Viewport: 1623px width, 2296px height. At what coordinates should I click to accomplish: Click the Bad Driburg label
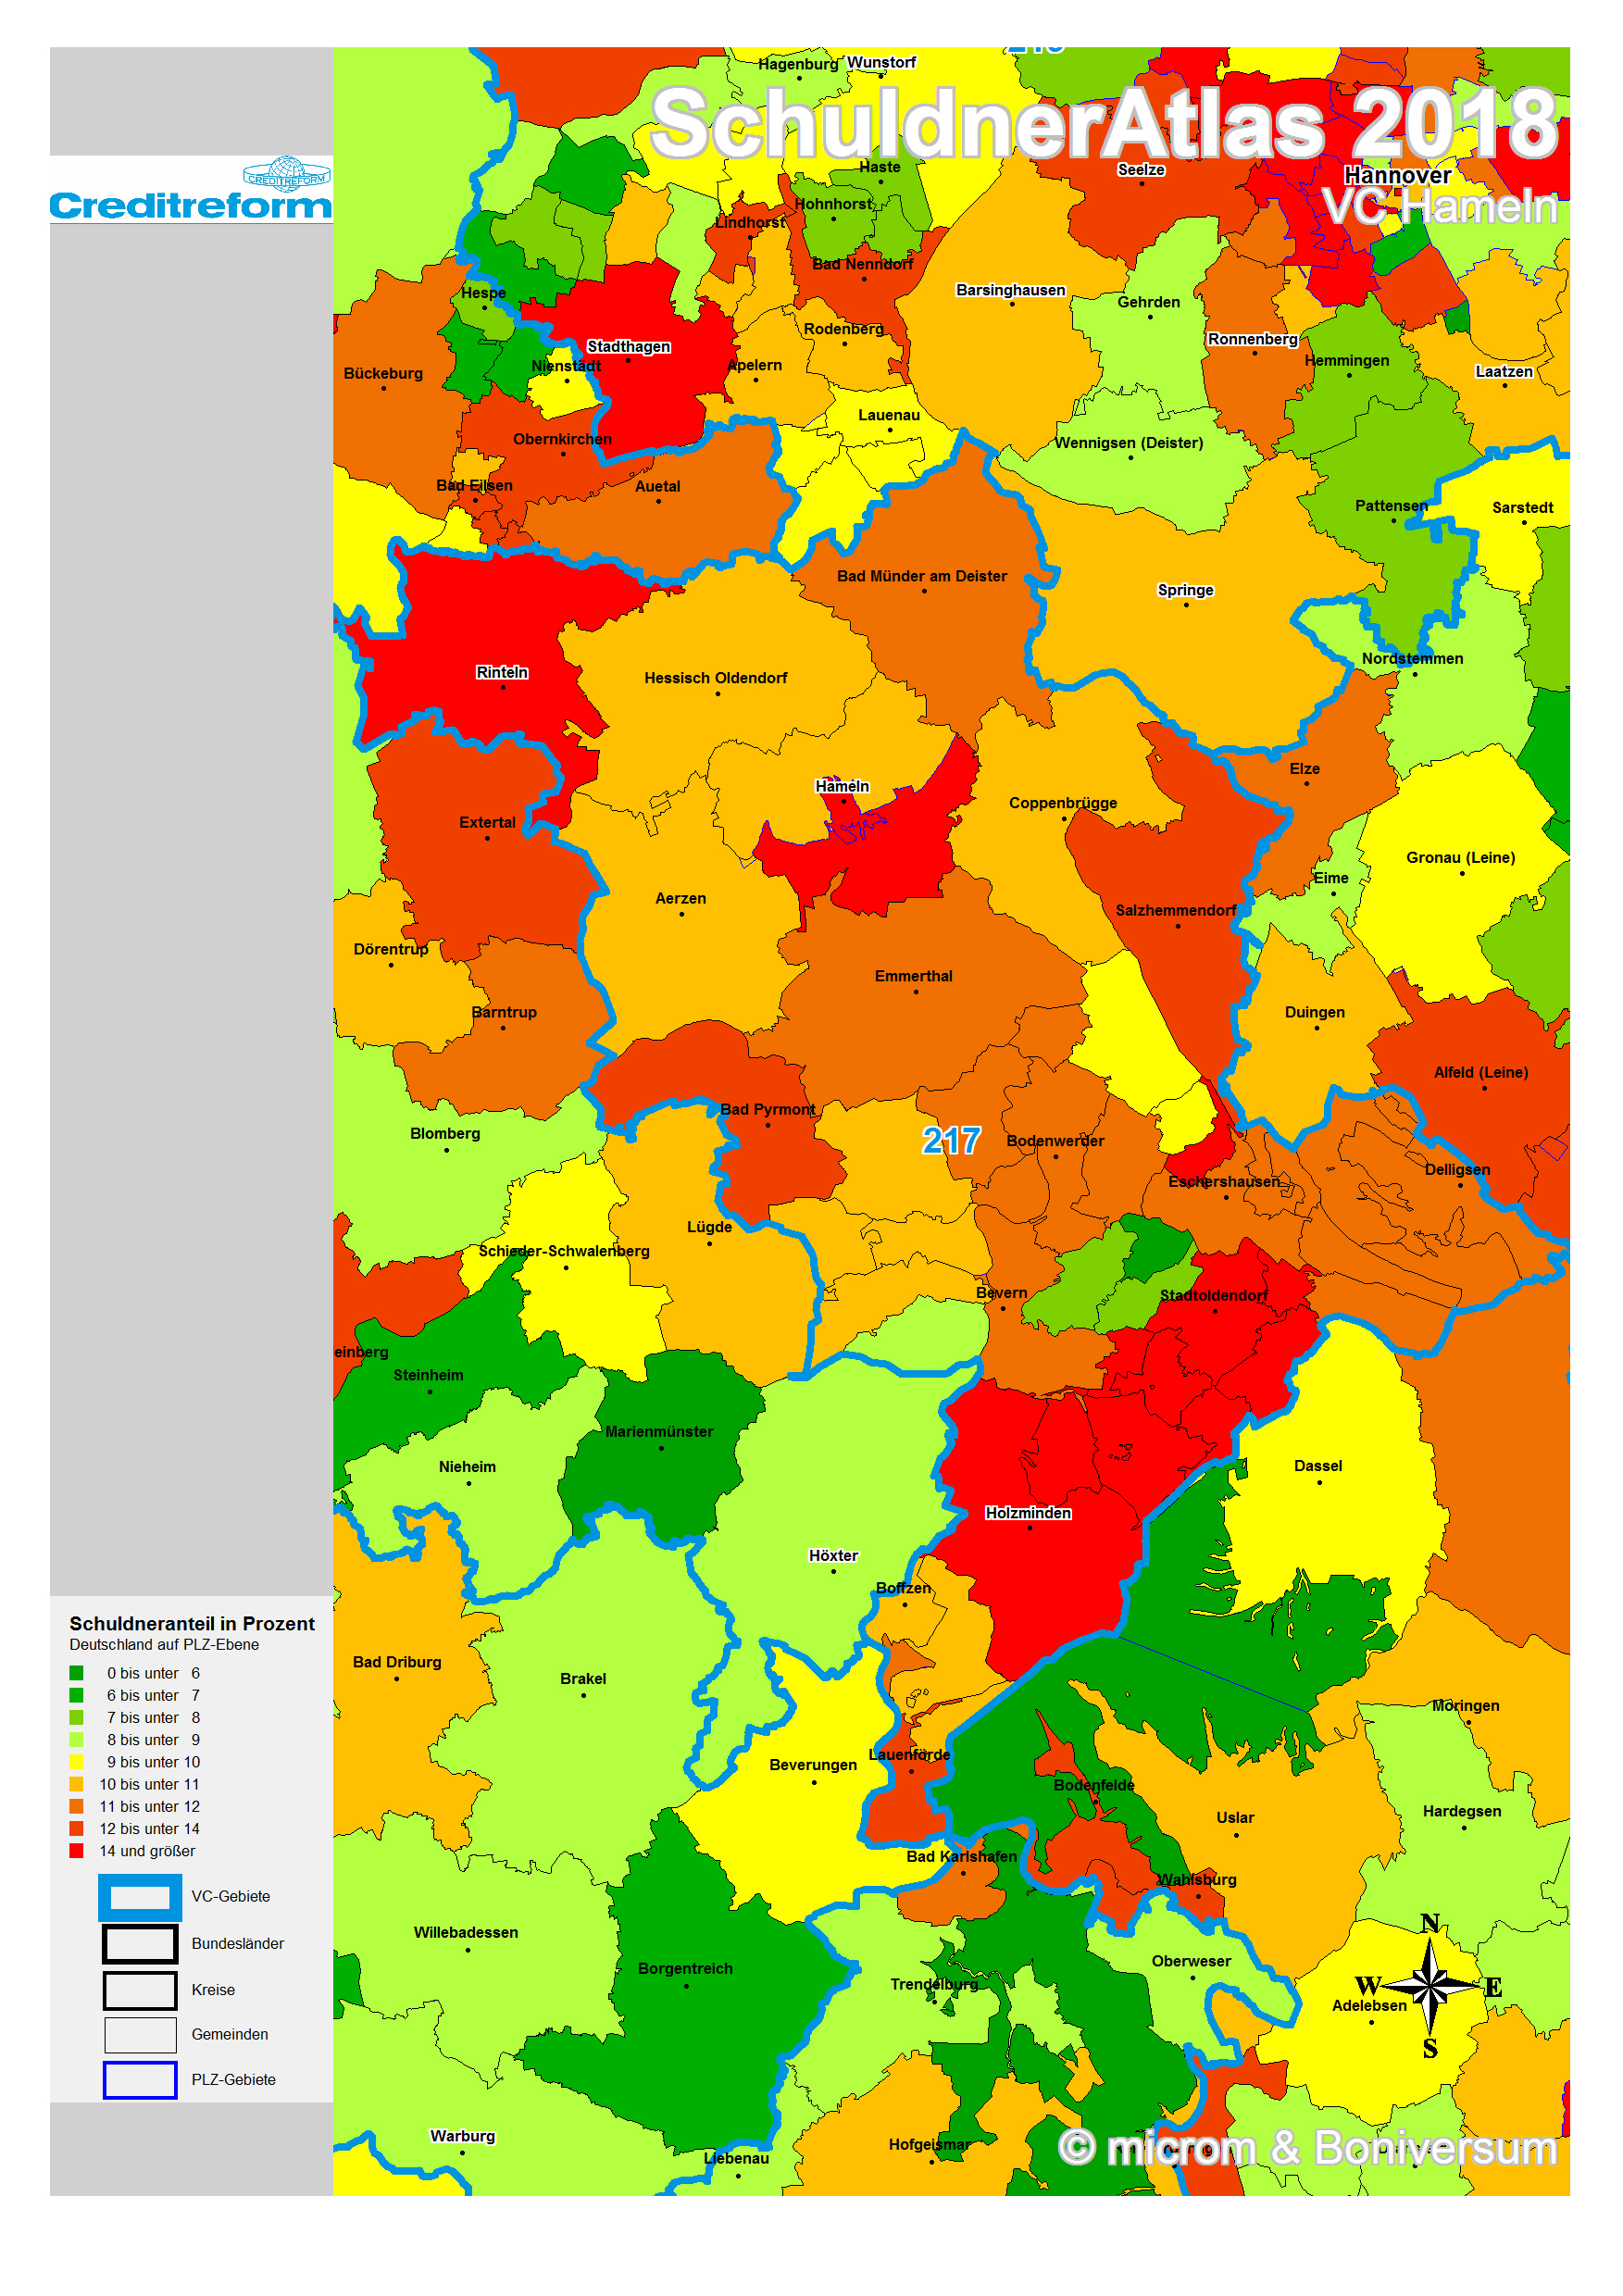[x=397, y=1662]
